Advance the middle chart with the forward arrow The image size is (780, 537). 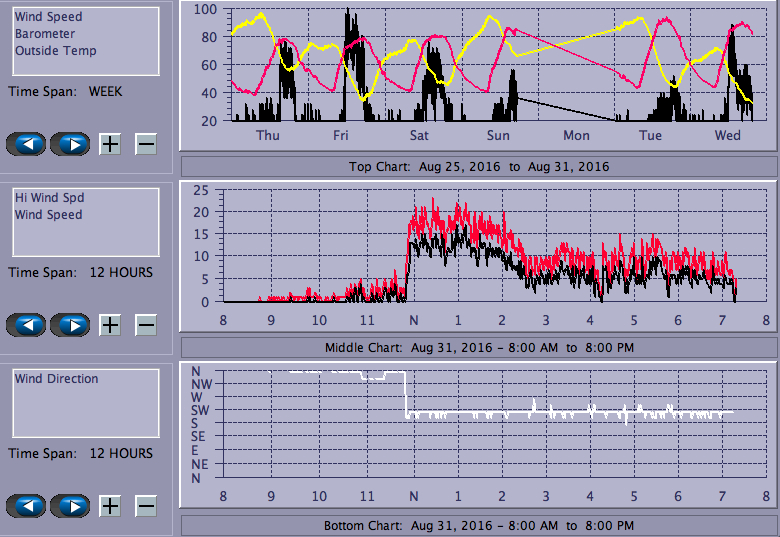[70, 325]
